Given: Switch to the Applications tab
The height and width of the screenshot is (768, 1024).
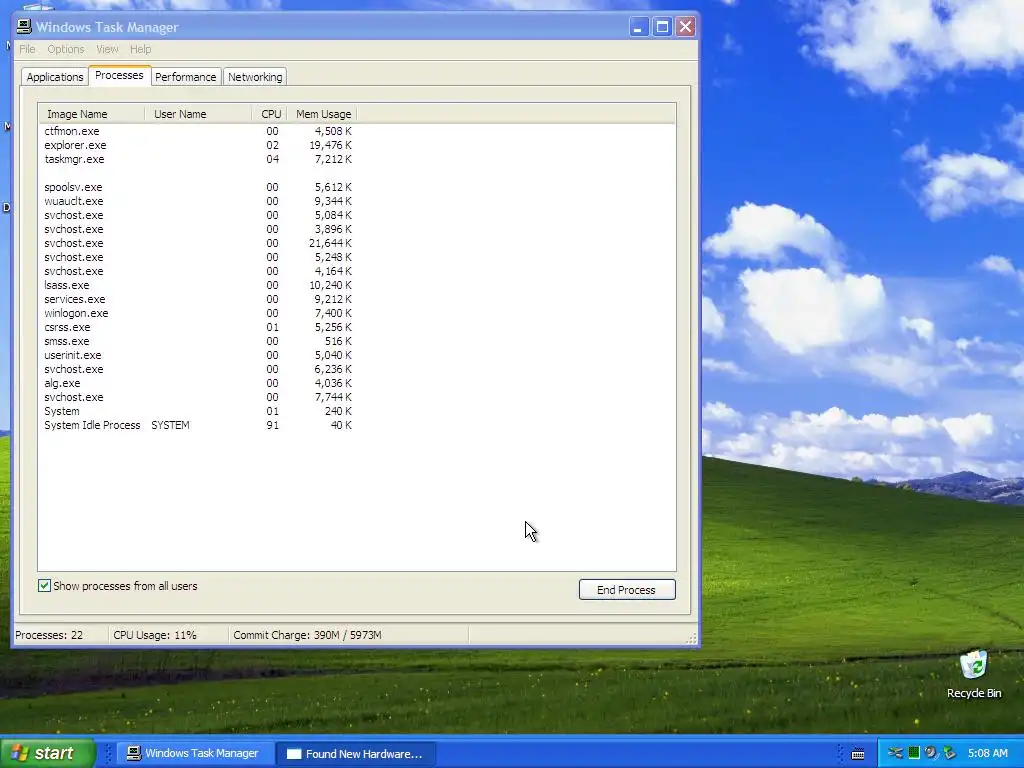Looking at the screenshot, I should click(x=55, y=77).
